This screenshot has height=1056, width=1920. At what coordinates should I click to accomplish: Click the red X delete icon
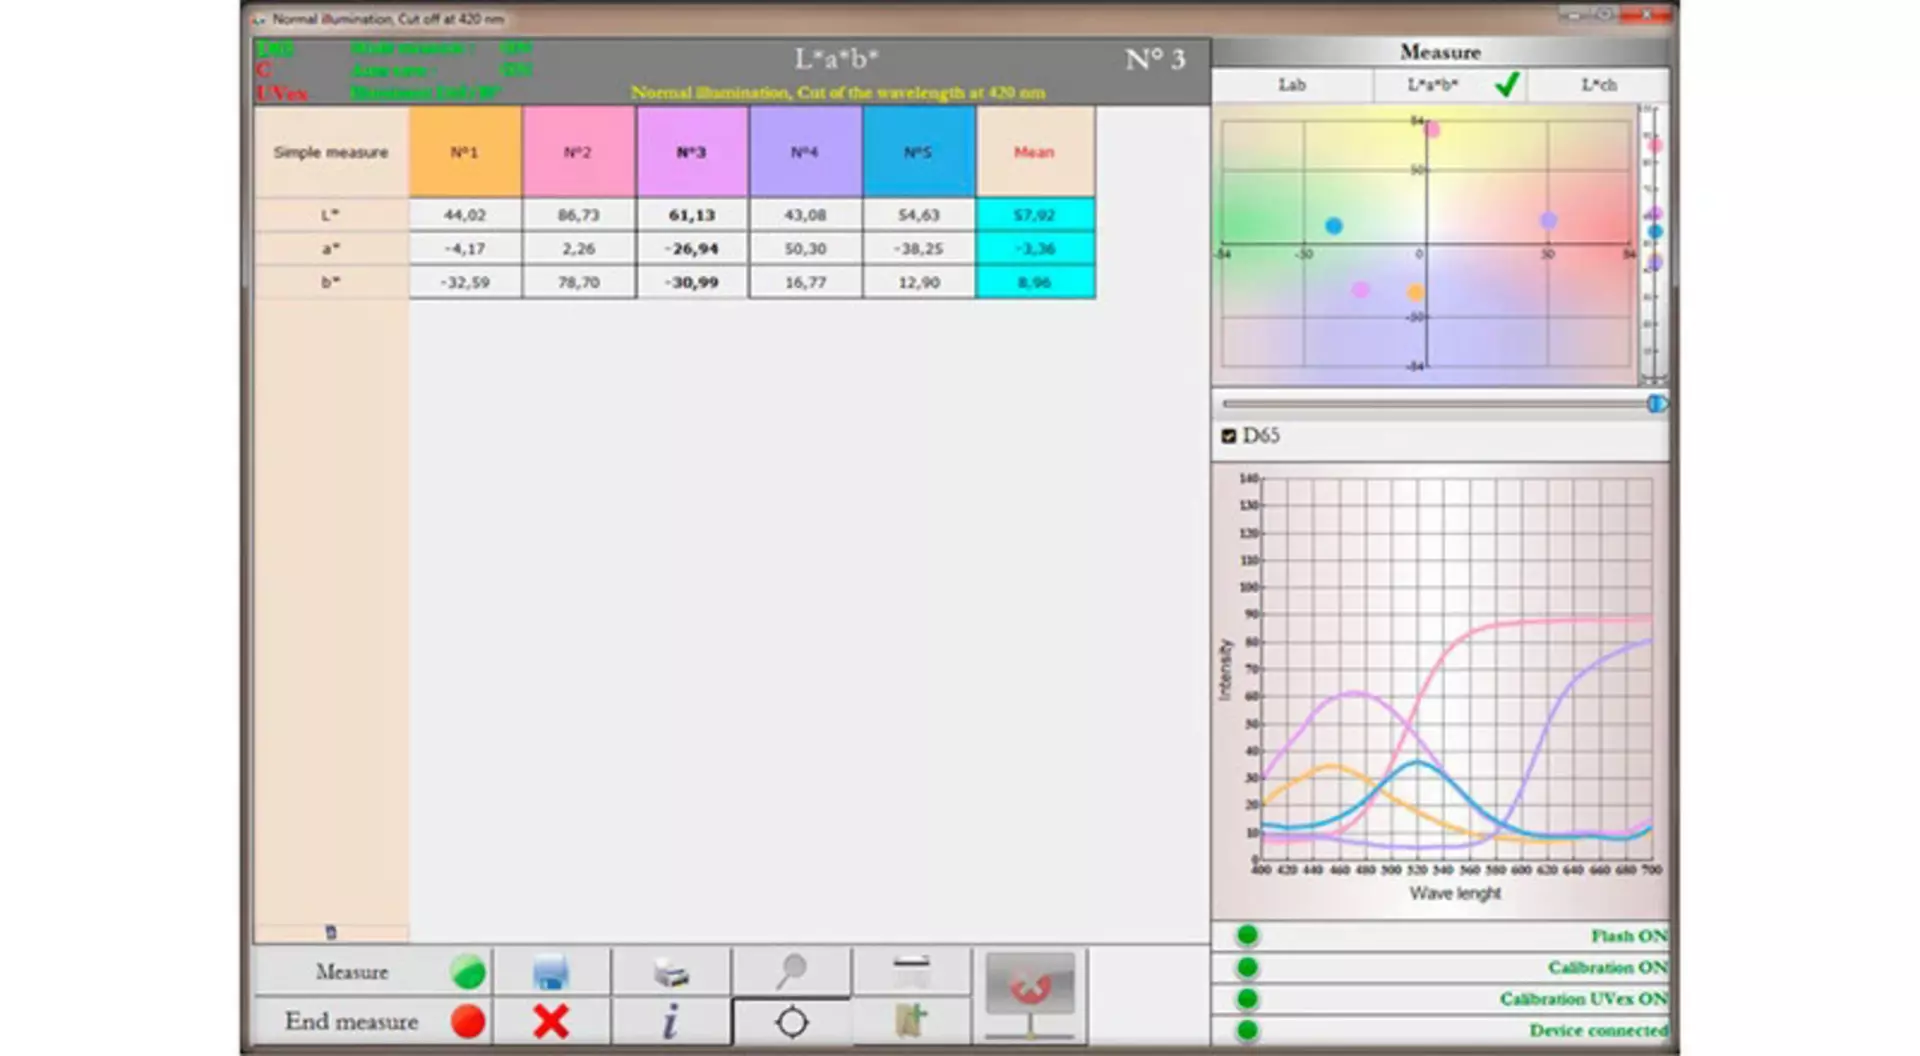point(551,1022)
